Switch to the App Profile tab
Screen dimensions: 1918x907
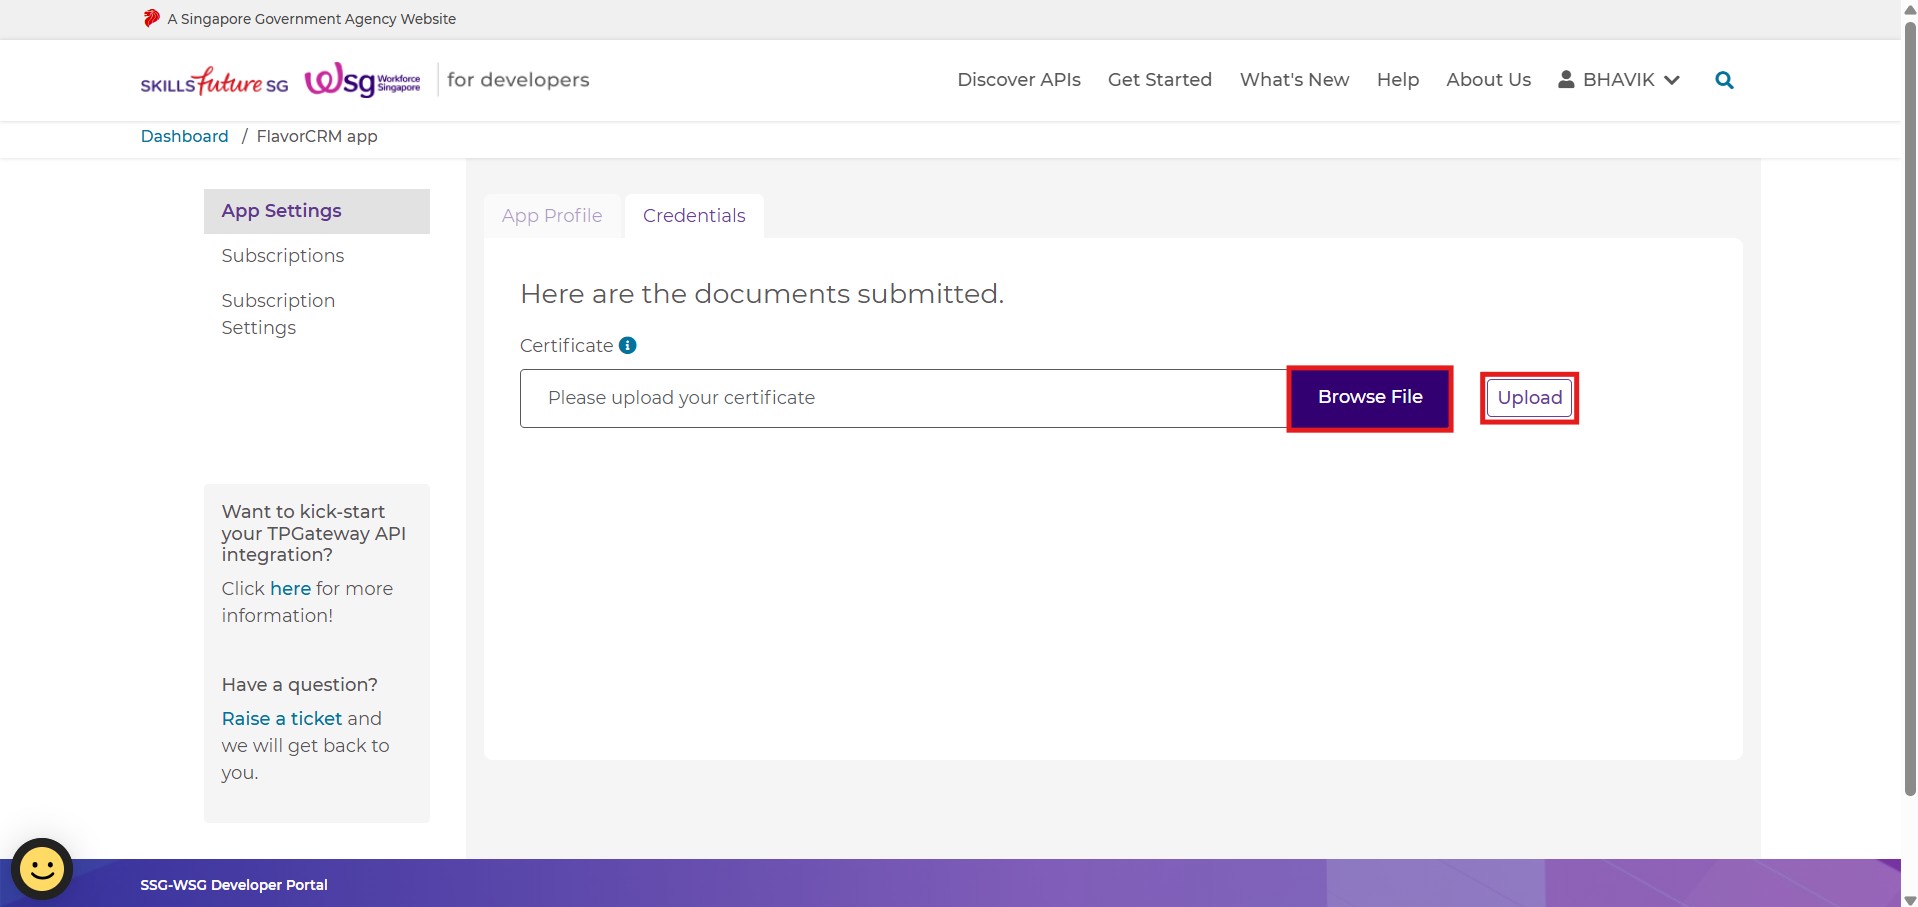tap(552, 216)
